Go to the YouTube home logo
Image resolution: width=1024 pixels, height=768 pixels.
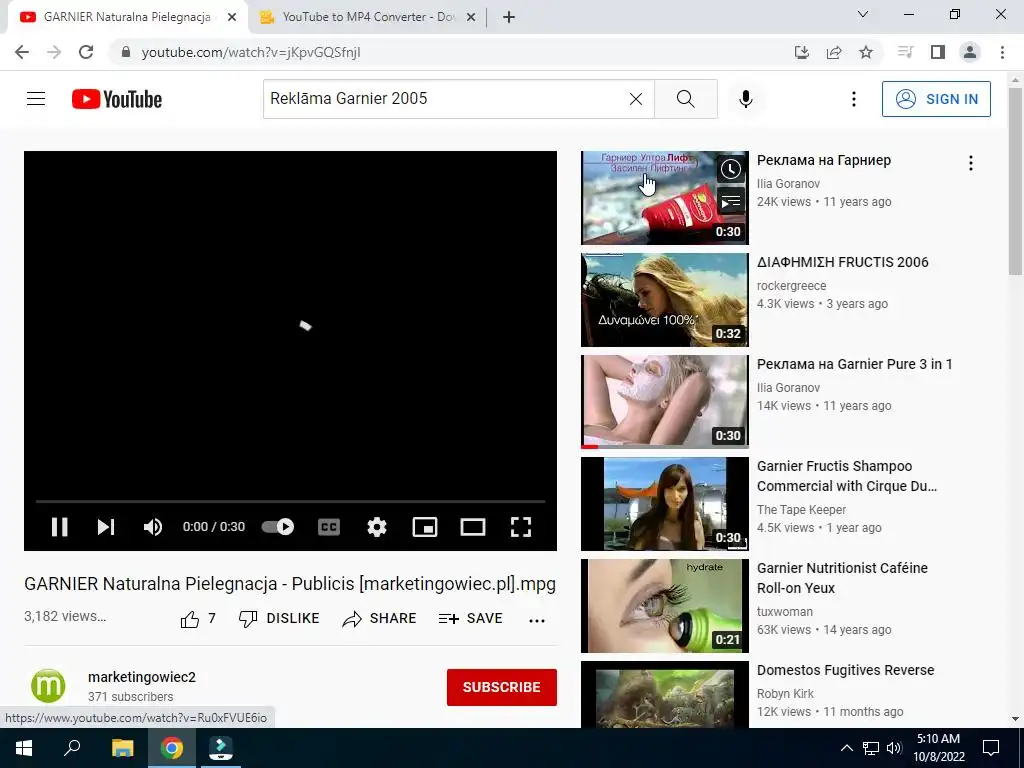(x=117, y=99)
